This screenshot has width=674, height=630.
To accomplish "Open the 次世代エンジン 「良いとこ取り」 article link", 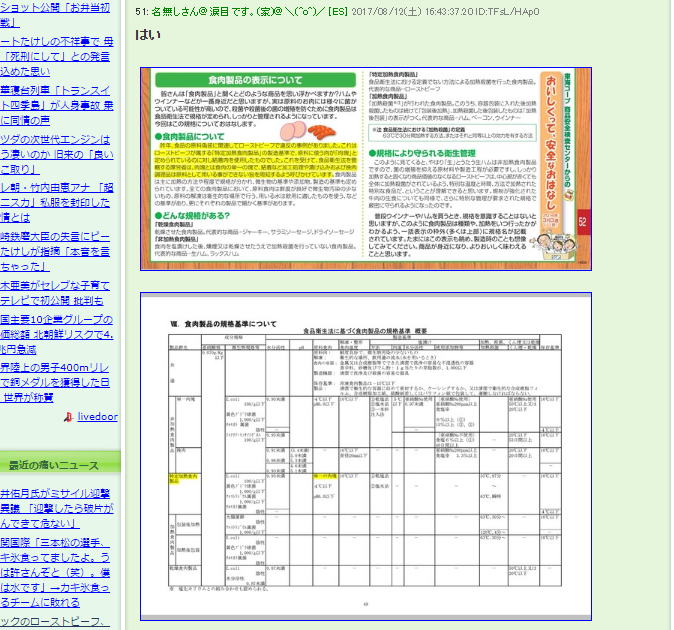I will point(57,154).
